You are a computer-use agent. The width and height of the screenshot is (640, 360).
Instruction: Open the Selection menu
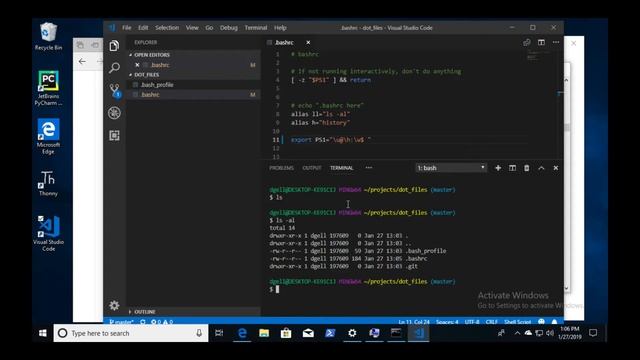pos(167,28)
